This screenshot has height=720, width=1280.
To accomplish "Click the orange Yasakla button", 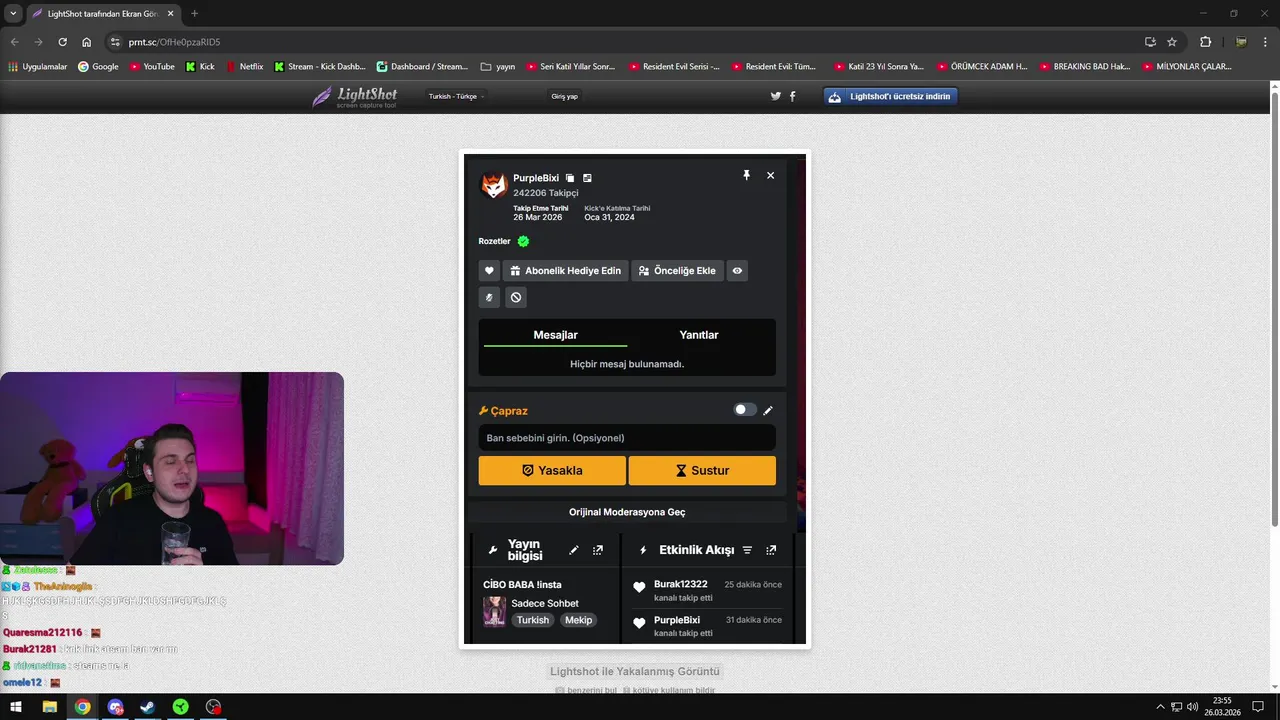I will (x=552, y=470).
